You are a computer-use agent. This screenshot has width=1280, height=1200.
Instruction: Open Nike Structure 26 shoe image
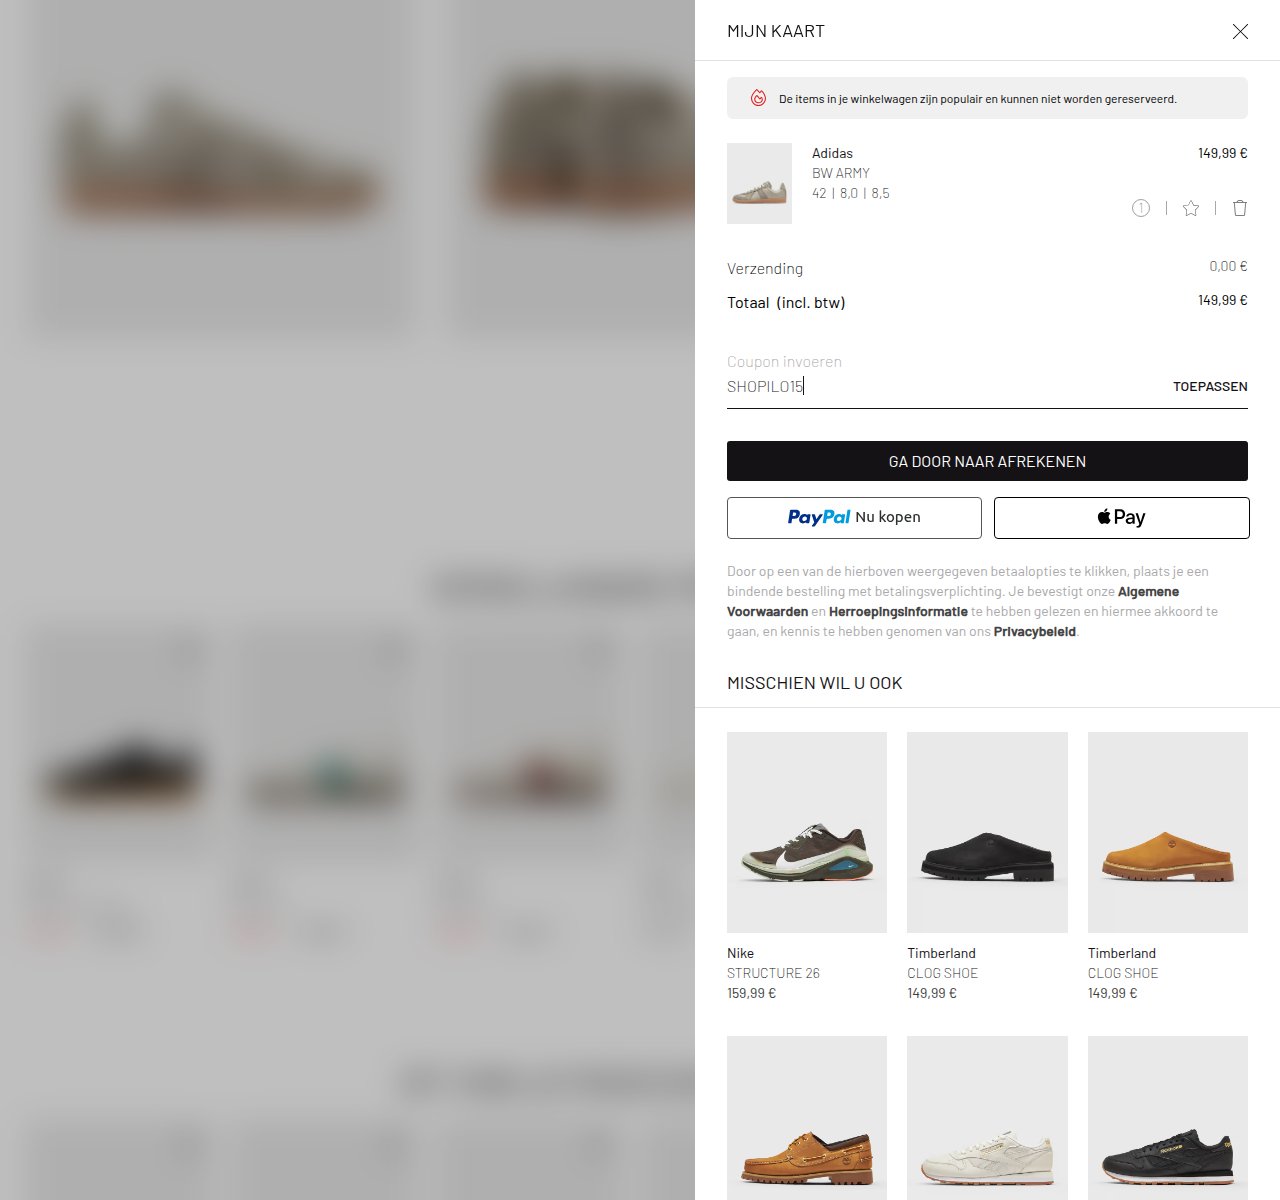tap(807, 832)
